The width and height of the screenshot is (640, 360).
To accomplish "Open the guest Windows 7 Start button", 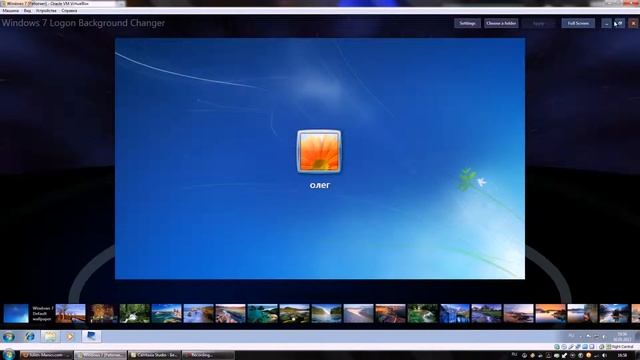I will [x=9, y=337].
